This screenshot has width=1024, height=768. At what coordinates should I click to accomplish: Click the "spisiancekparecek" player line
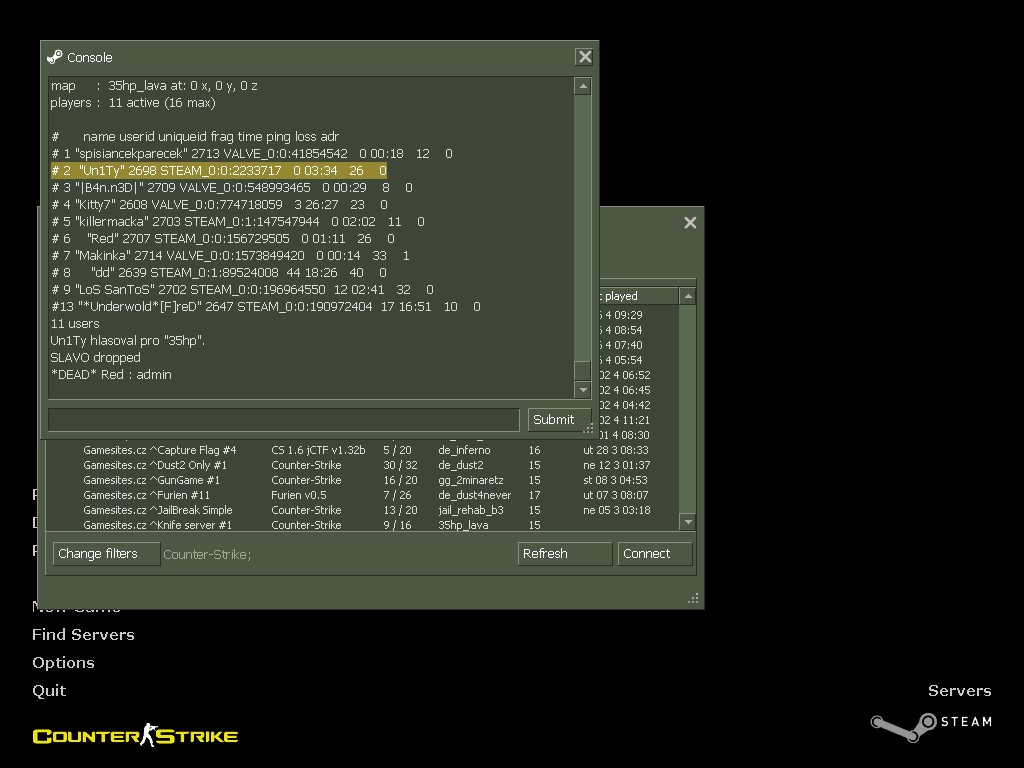pyautogui.click(x=251, y=153)
